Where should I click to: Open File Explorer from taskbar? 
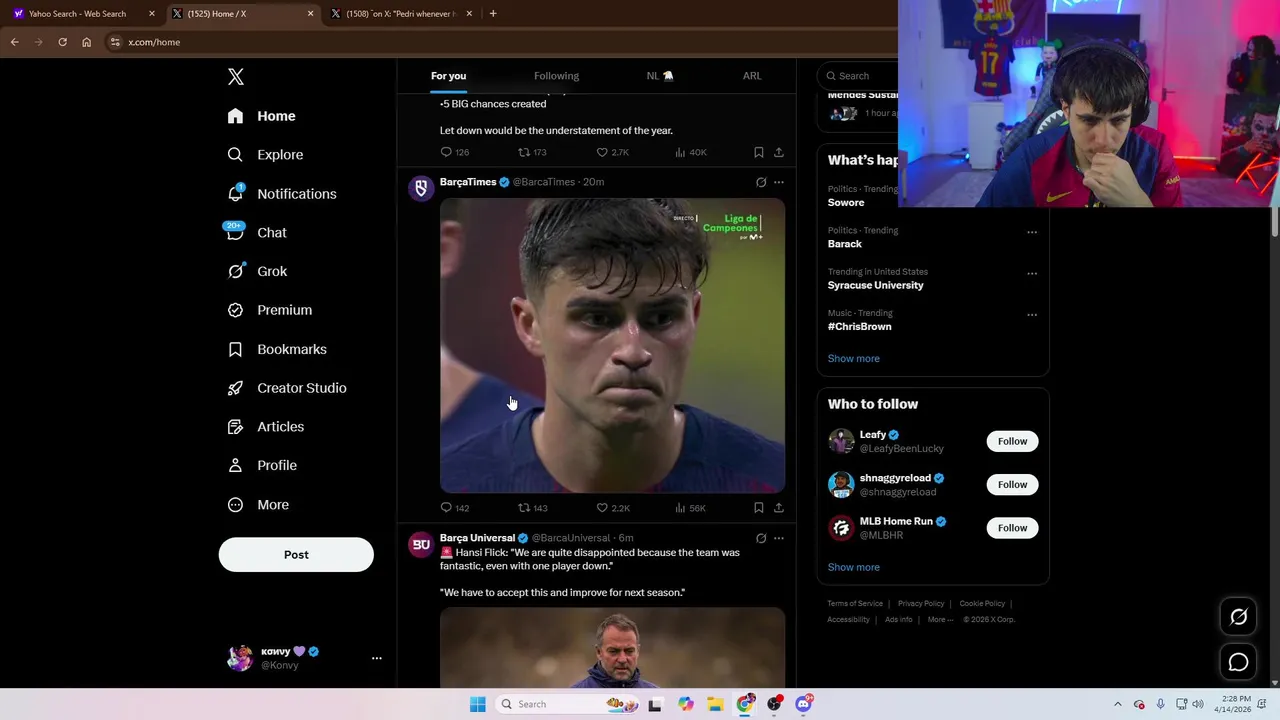(x=715, y=704)
